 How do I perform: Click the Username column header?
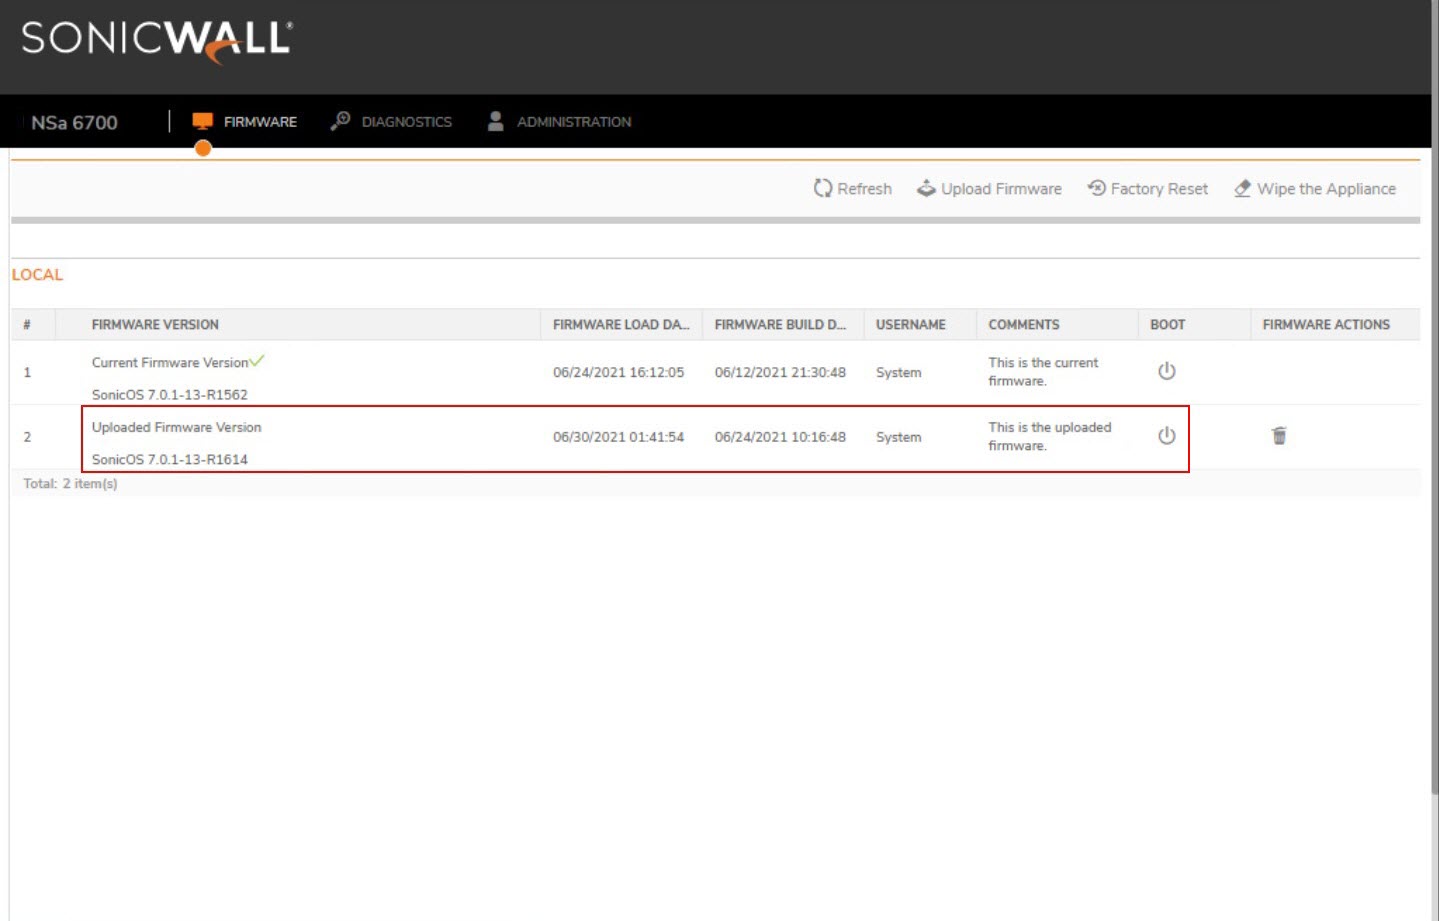tap(910, 325)
